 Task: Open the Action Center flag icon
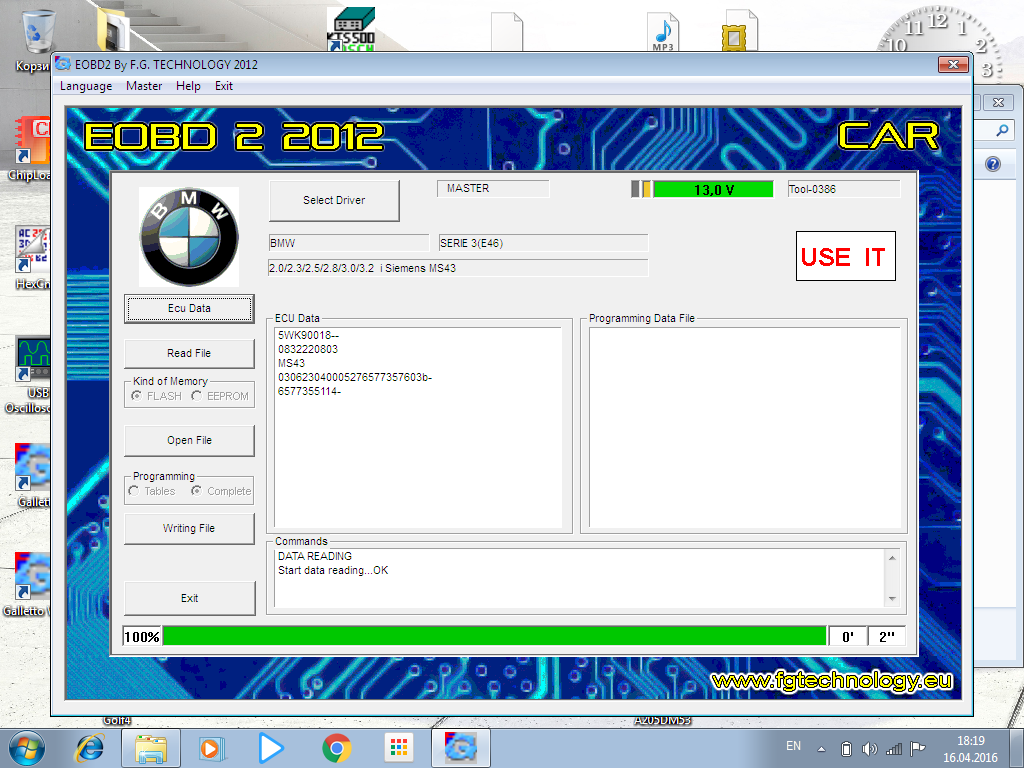pos(918,749)
